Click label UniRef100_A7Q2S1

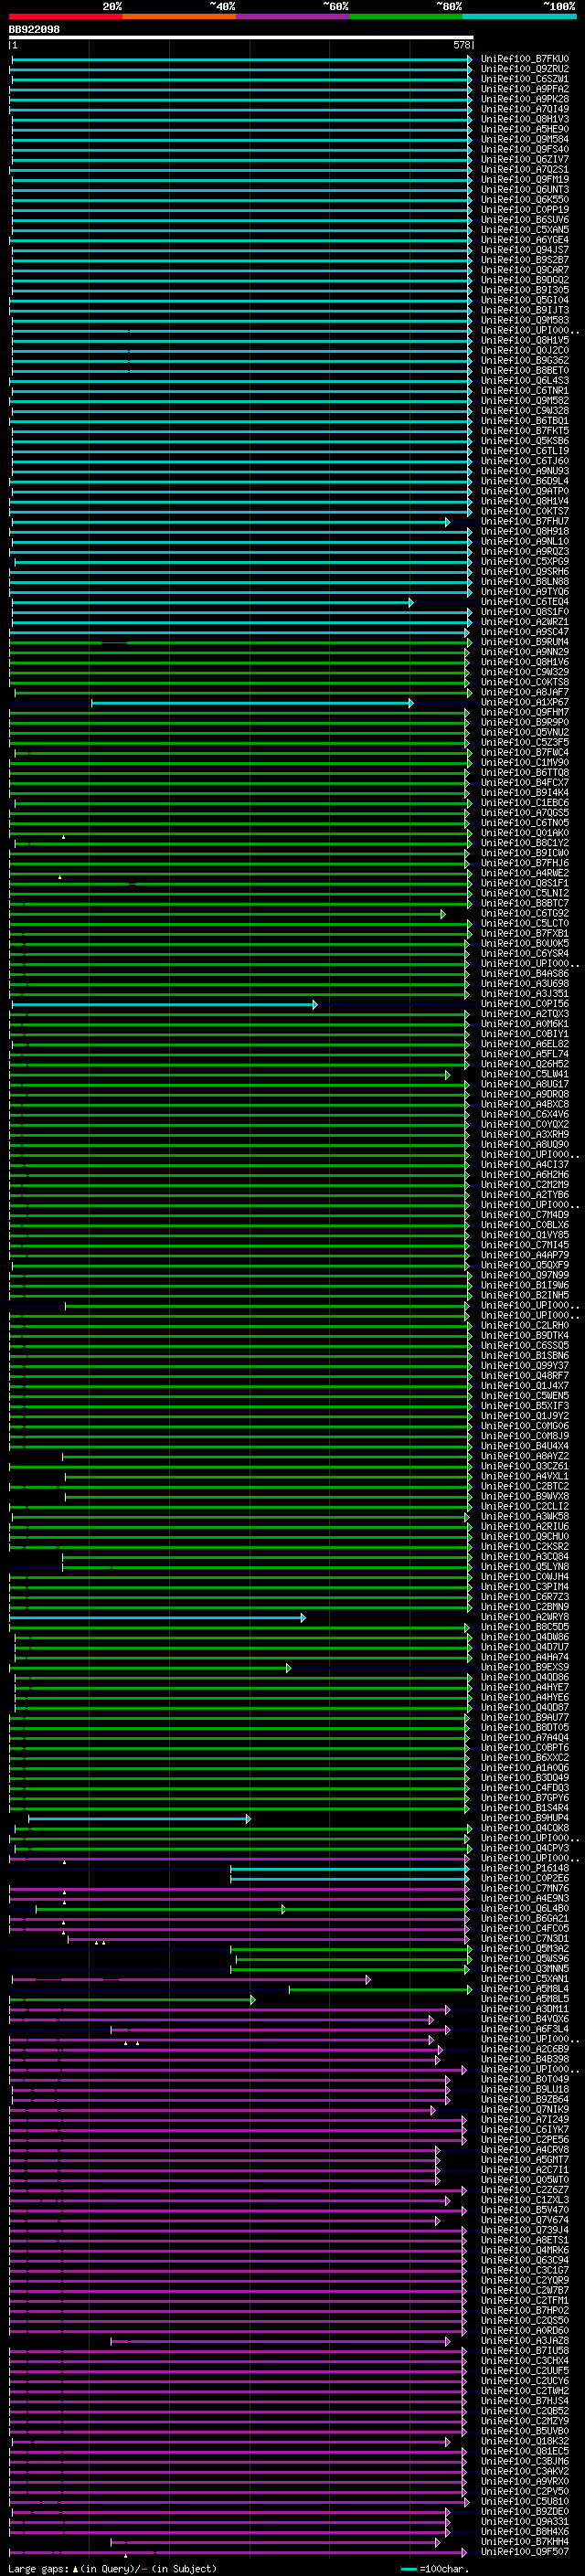point(524,169)
